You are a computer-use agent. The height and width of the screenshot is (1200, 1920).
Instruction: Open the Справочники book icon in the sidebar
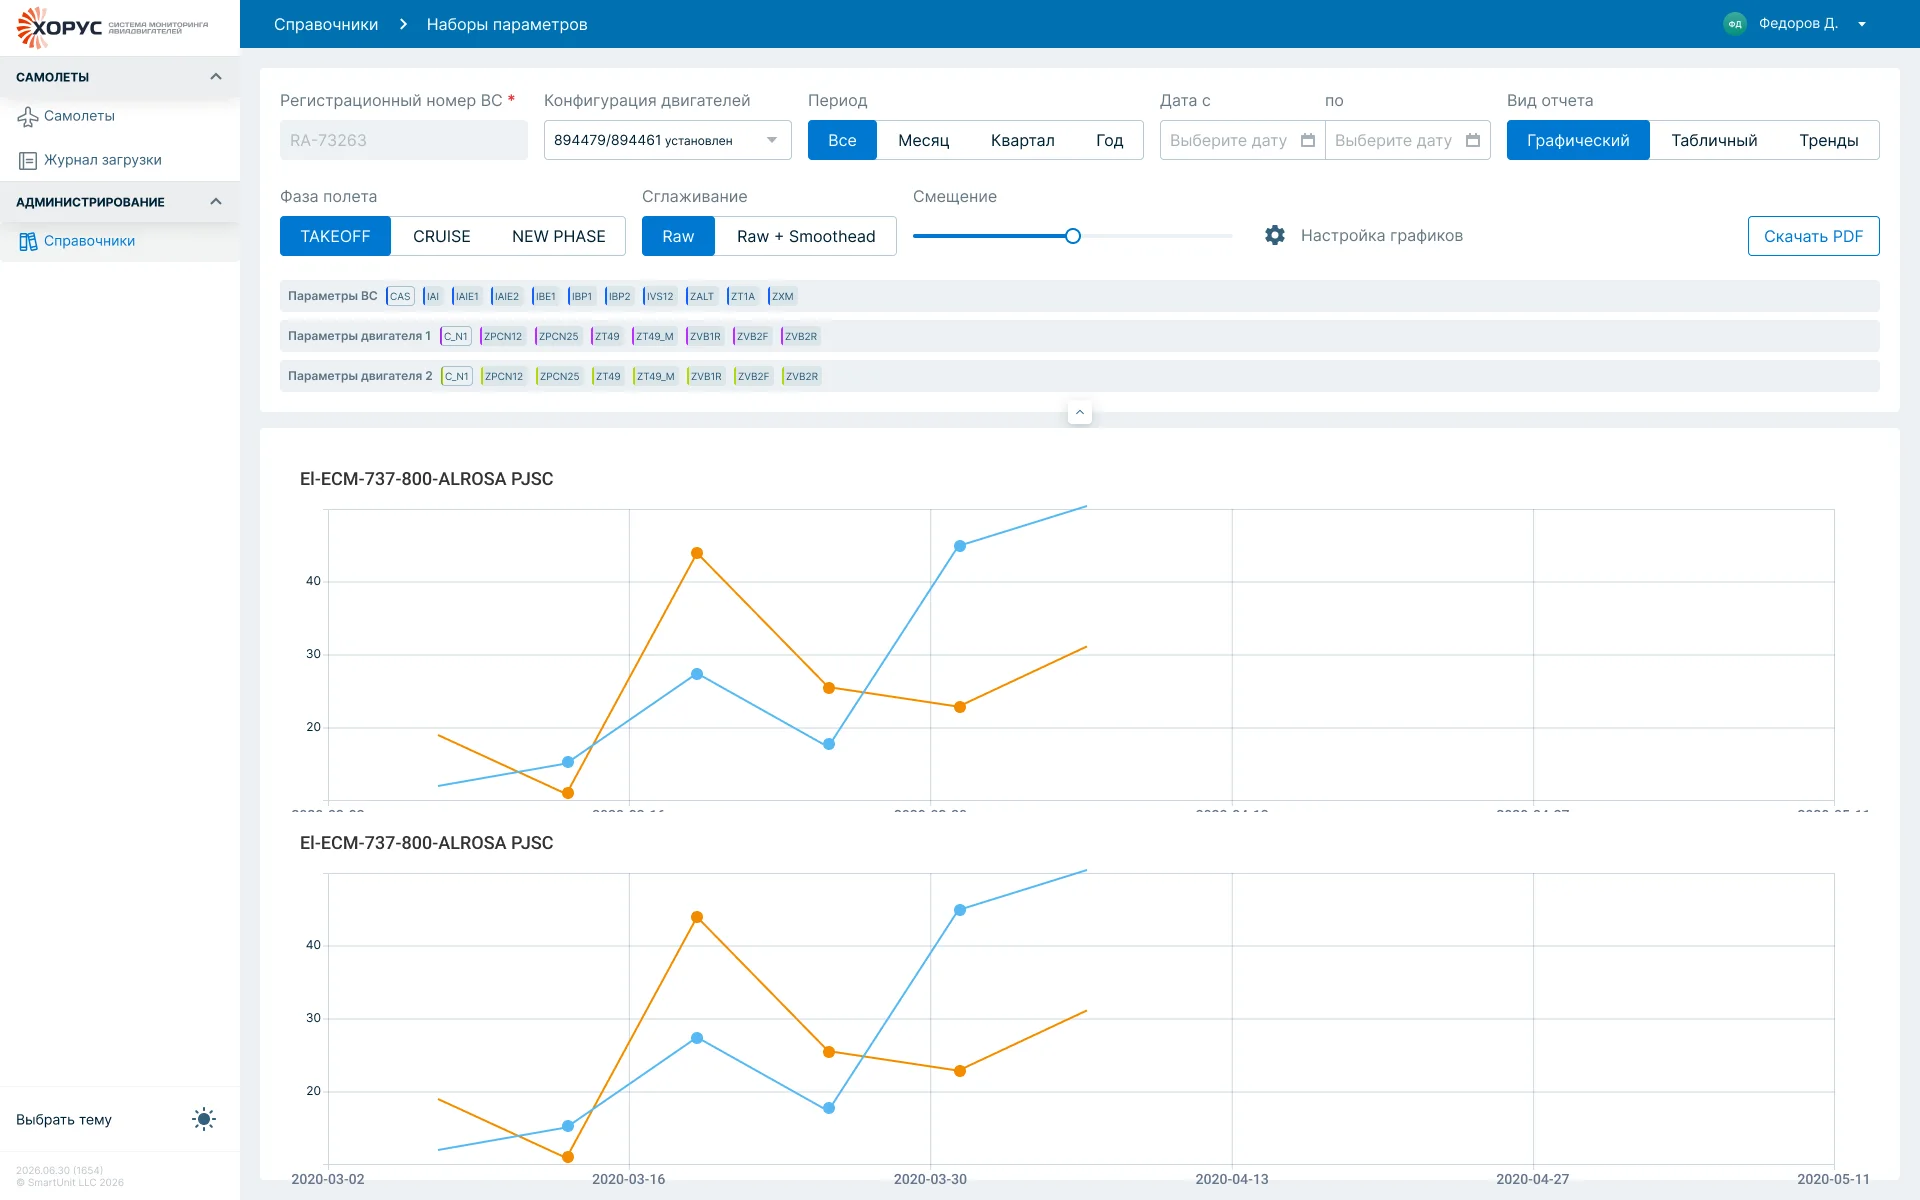point(28,241)
